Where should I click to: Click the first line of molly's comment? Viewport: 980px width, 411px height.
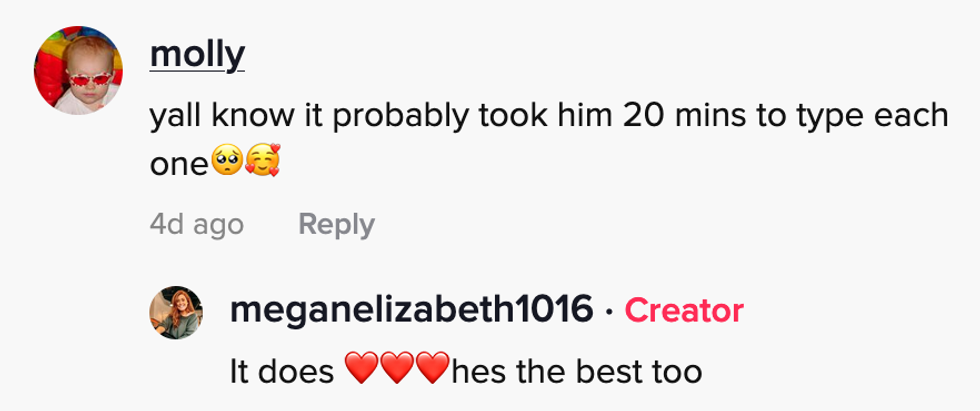[548, 118]
